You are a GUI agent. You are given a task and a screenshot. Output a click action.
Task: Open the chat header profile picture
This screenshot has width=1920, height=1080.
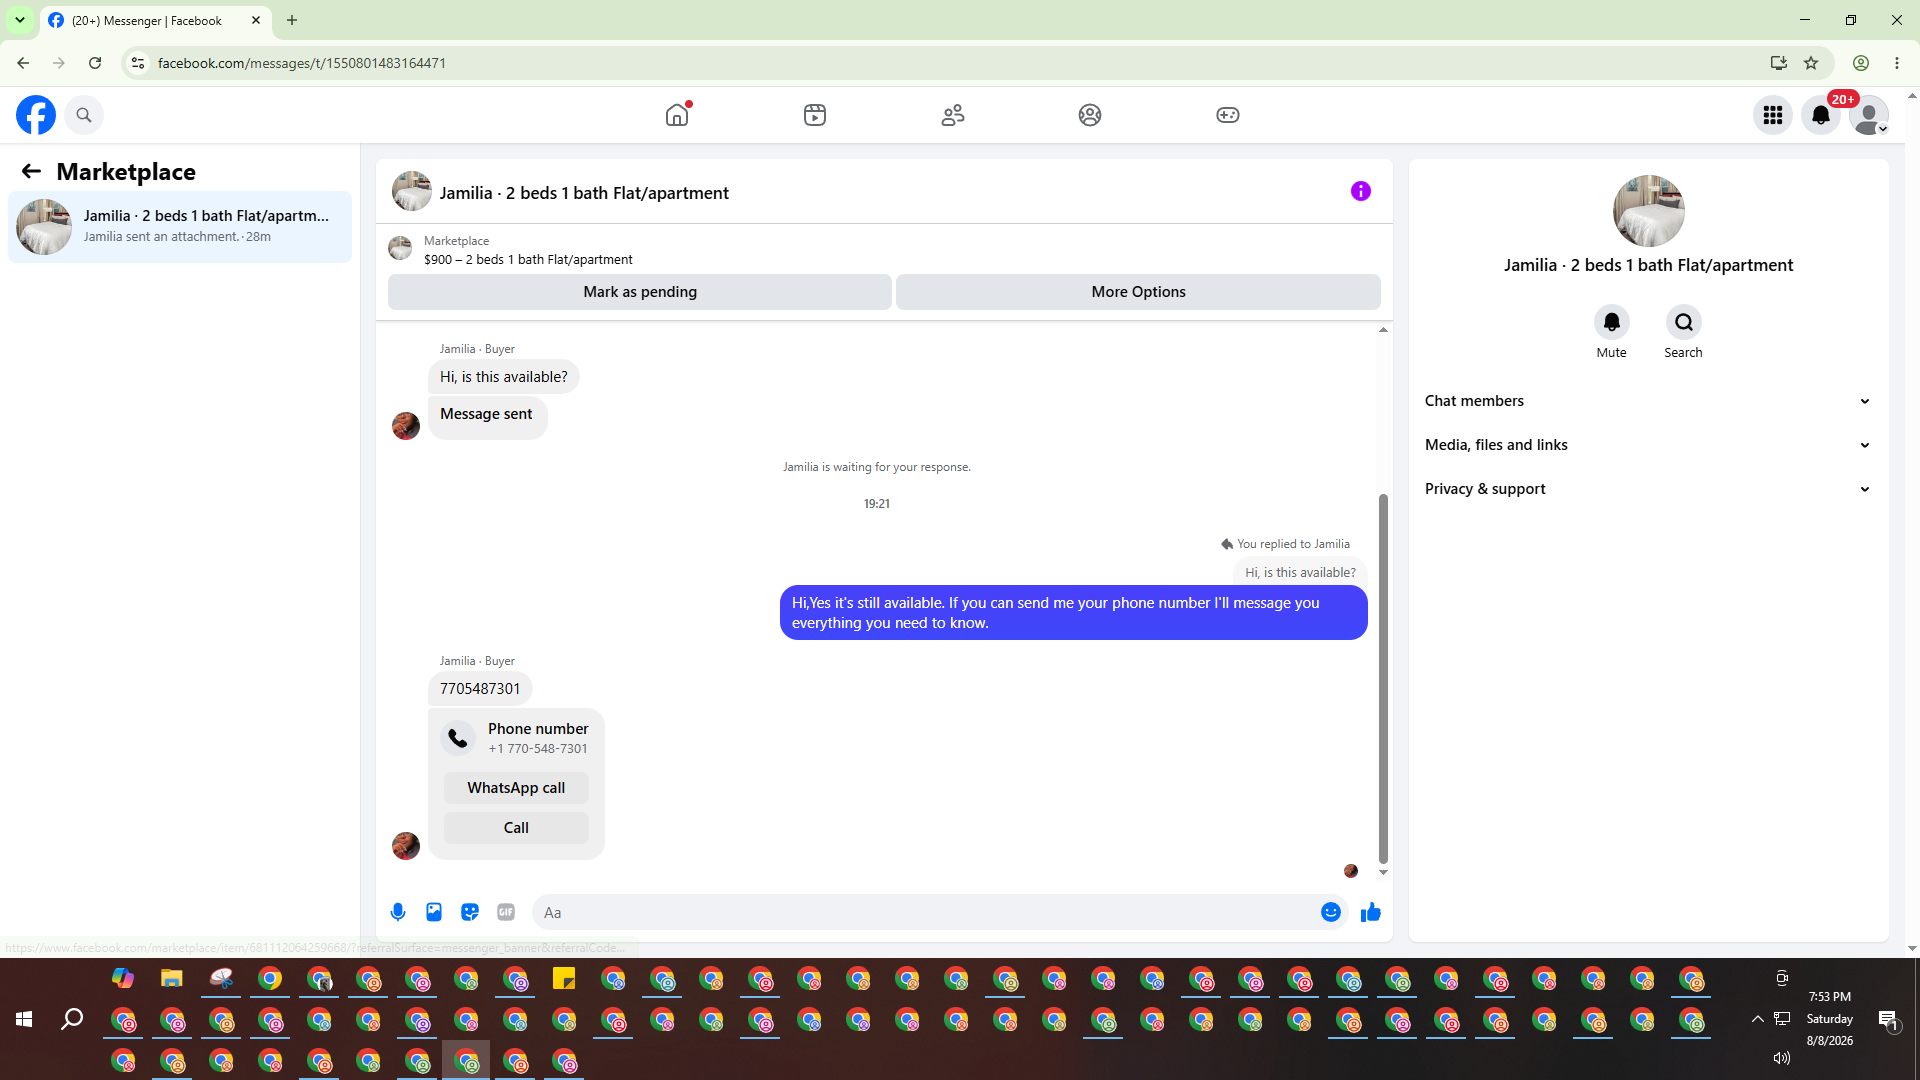click(412, 191)
